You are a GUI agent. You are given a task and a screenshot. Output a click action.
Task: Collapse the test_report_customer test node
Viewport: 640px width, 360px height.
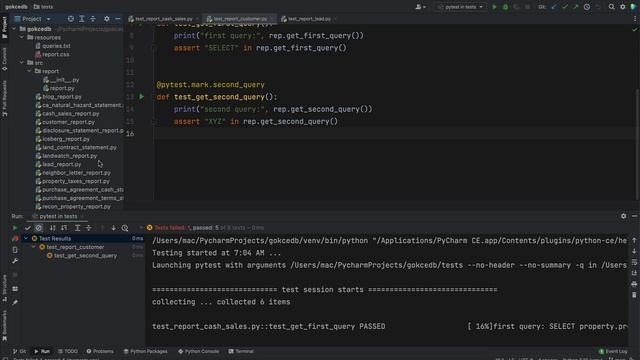tap(34, 247)
